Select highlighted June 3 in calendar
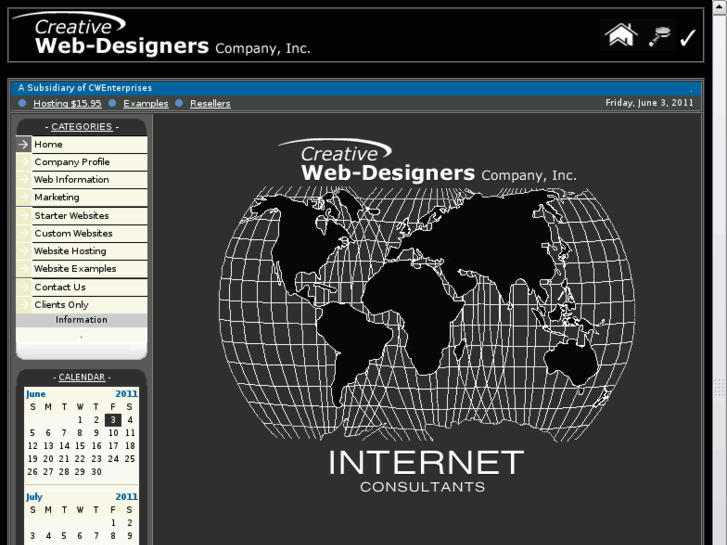 113,420
